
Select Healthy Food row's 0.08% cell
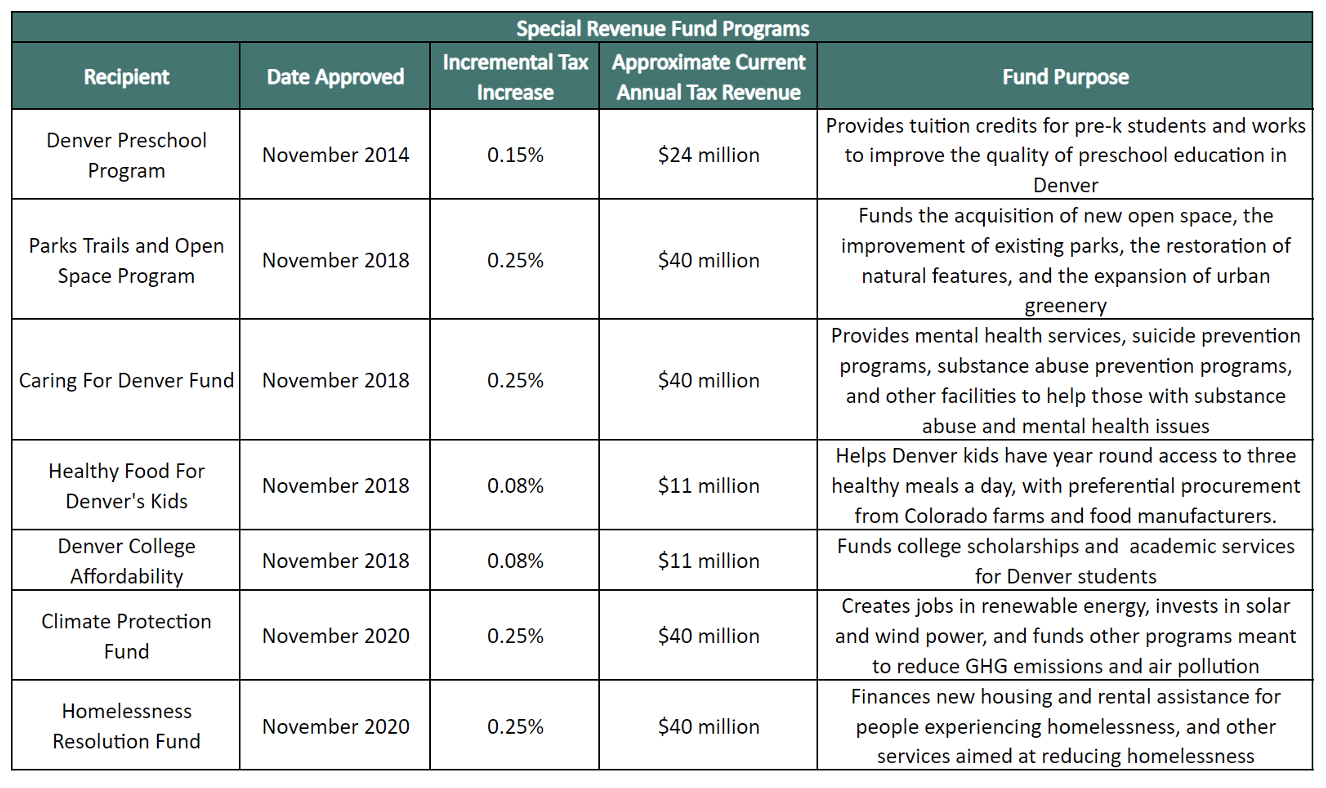tap(515, 485)
